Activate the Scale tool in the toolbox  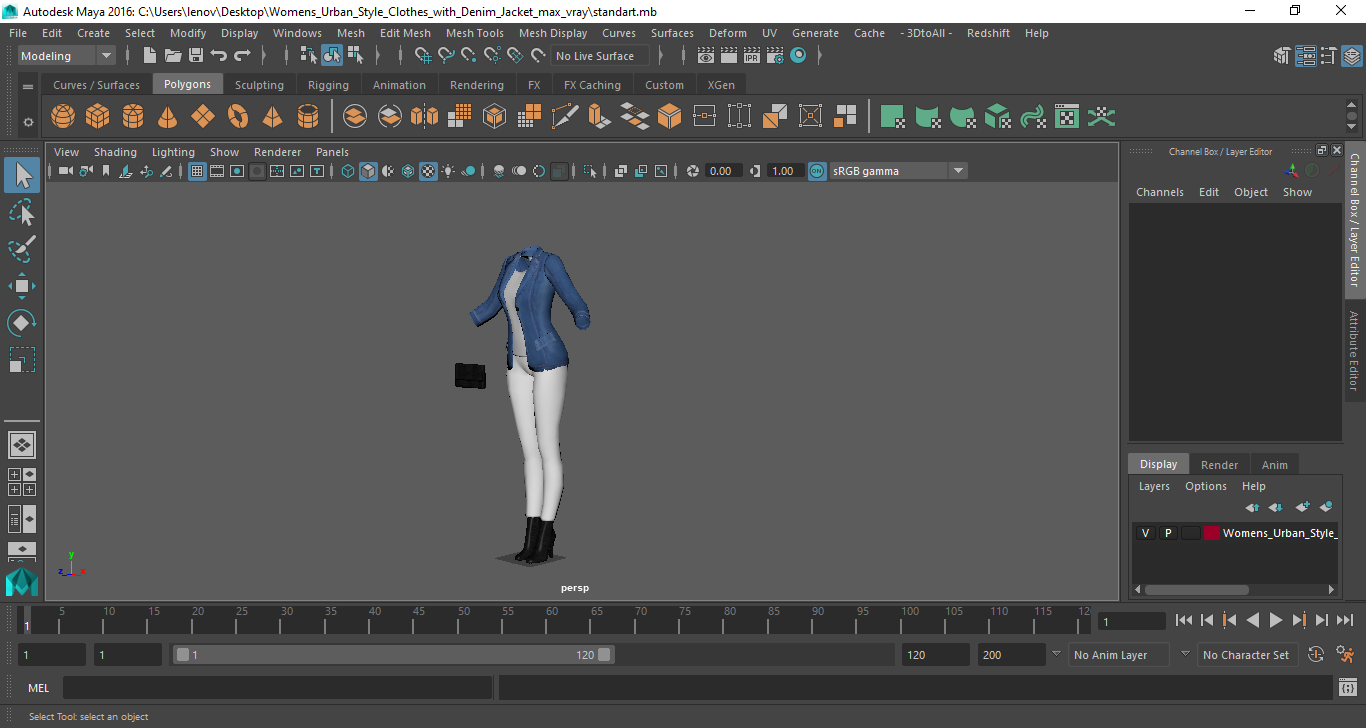tap(22, 360)
